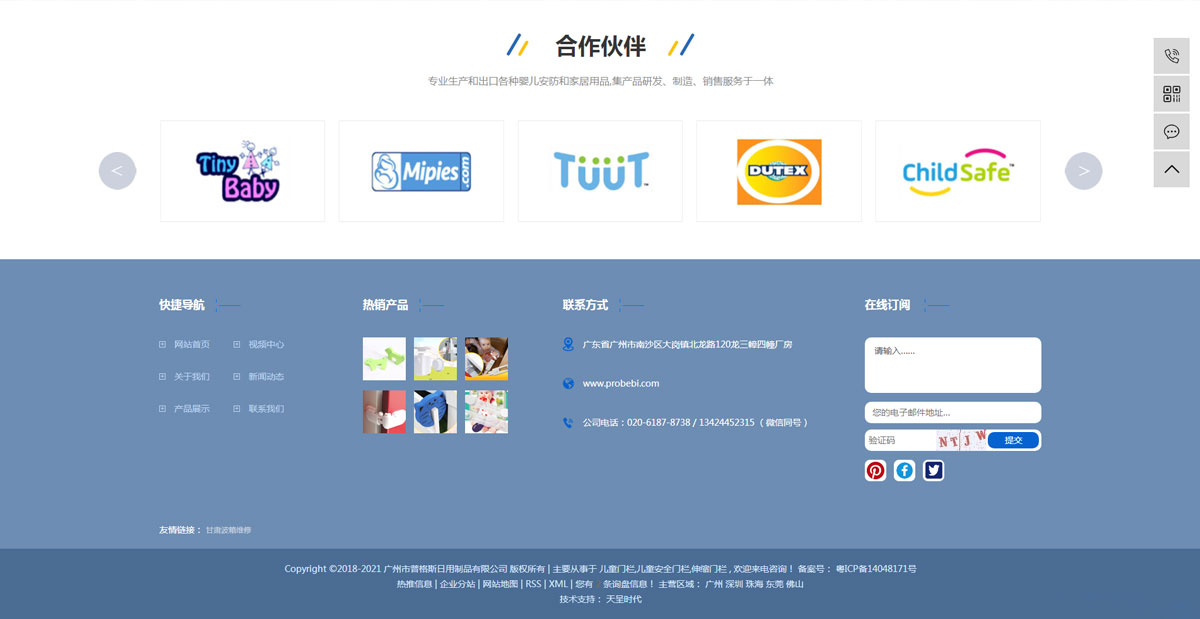Open the QR code icon in side toolbar
This screenshot has width=1200, height=619.
point(1171,94)
